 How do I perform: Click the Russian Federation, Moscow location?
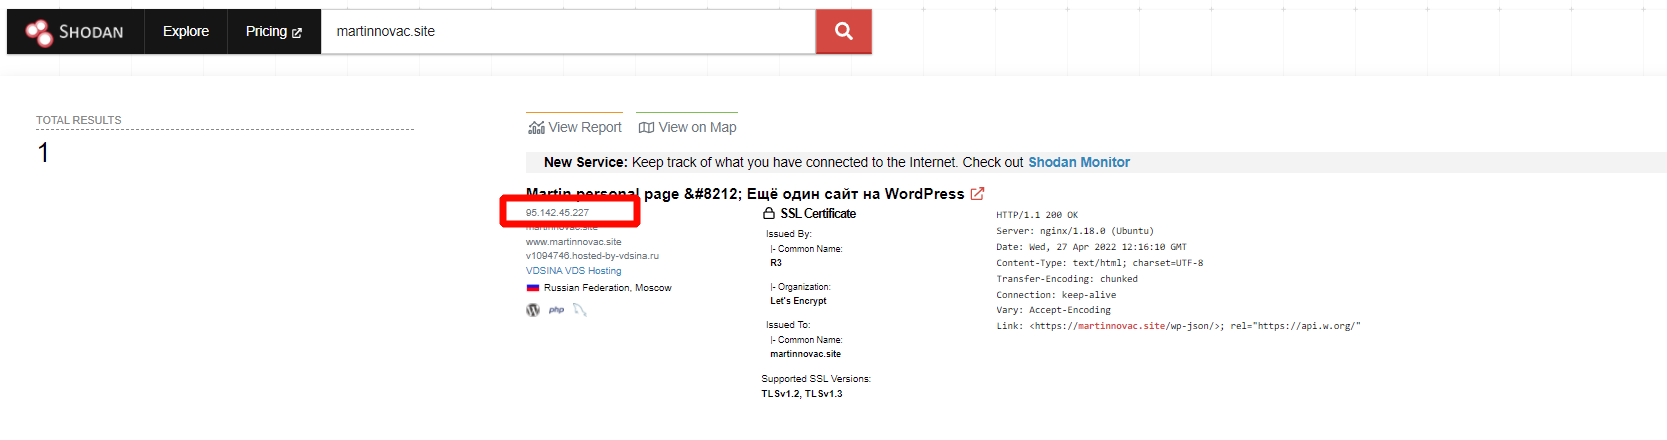point(608,288)
